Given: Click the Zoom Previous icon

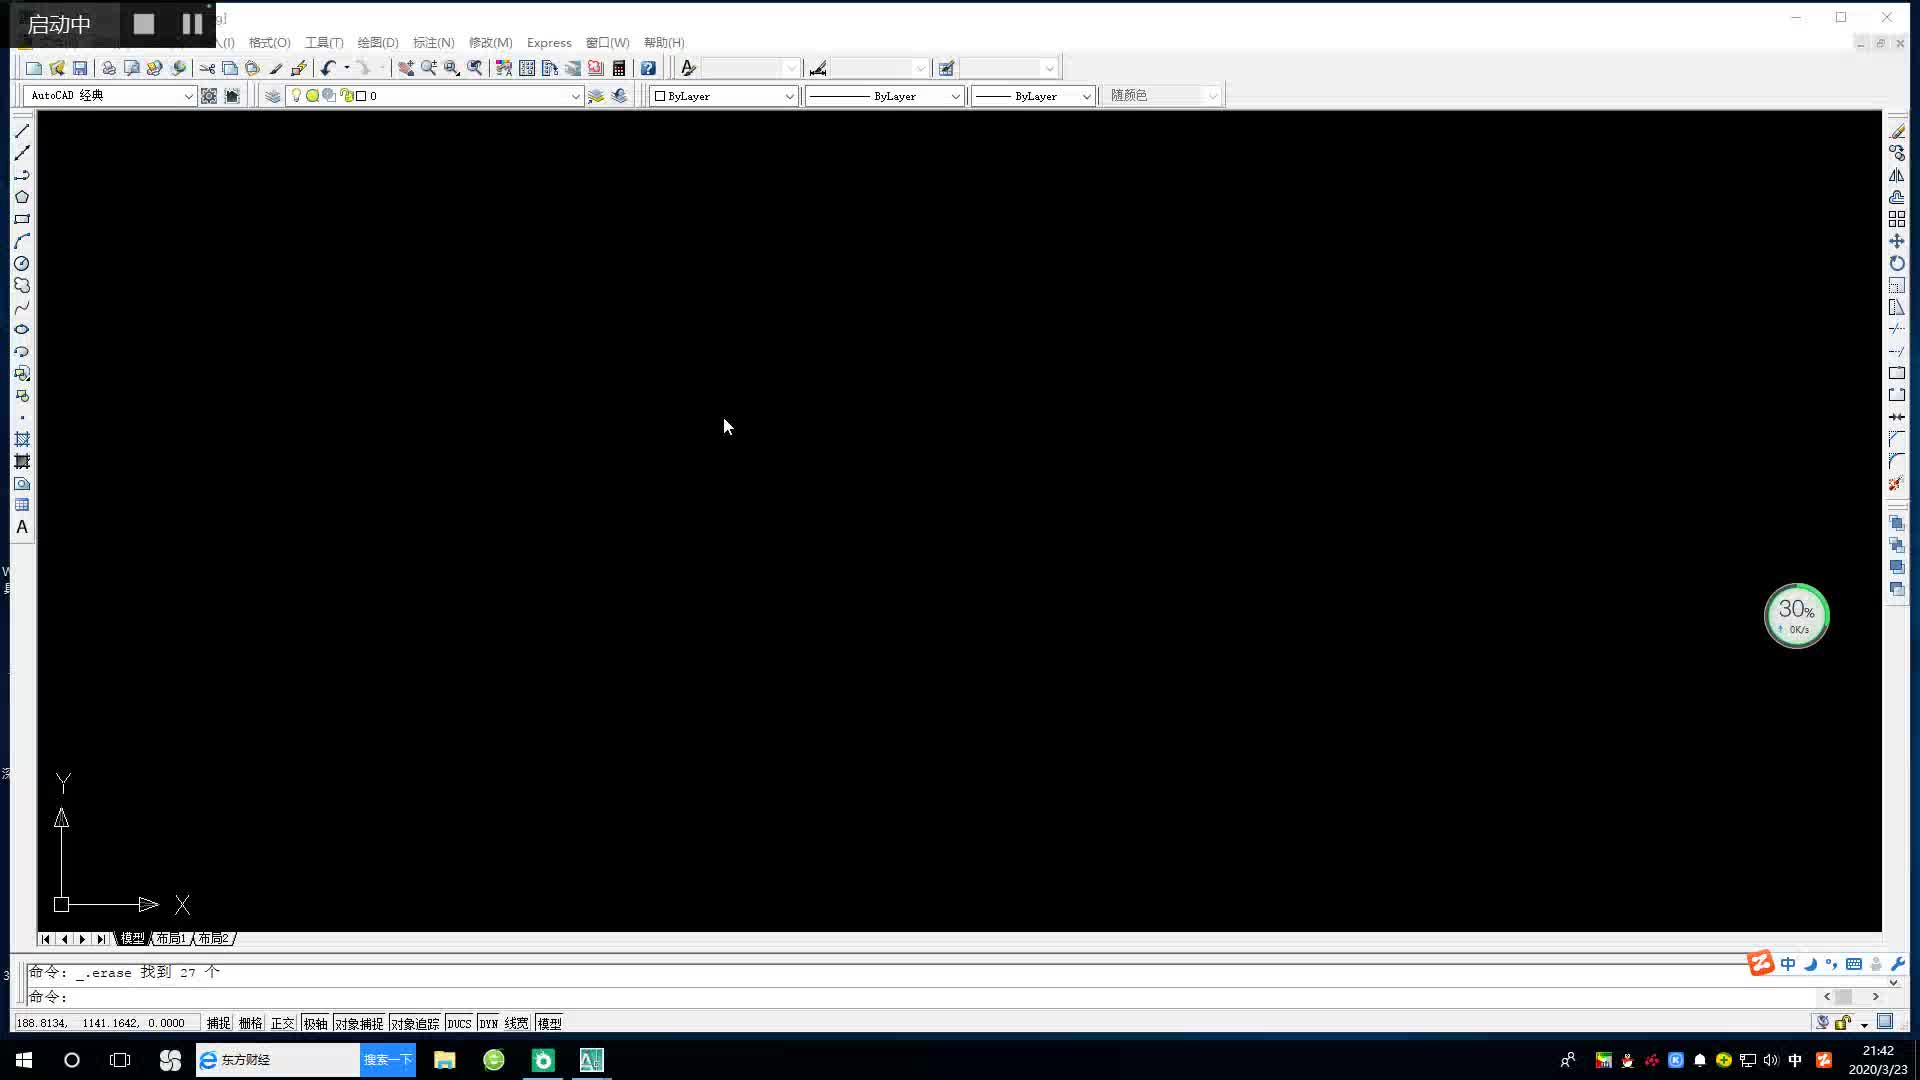Looking at the screenshot, I should pos(475,68).
